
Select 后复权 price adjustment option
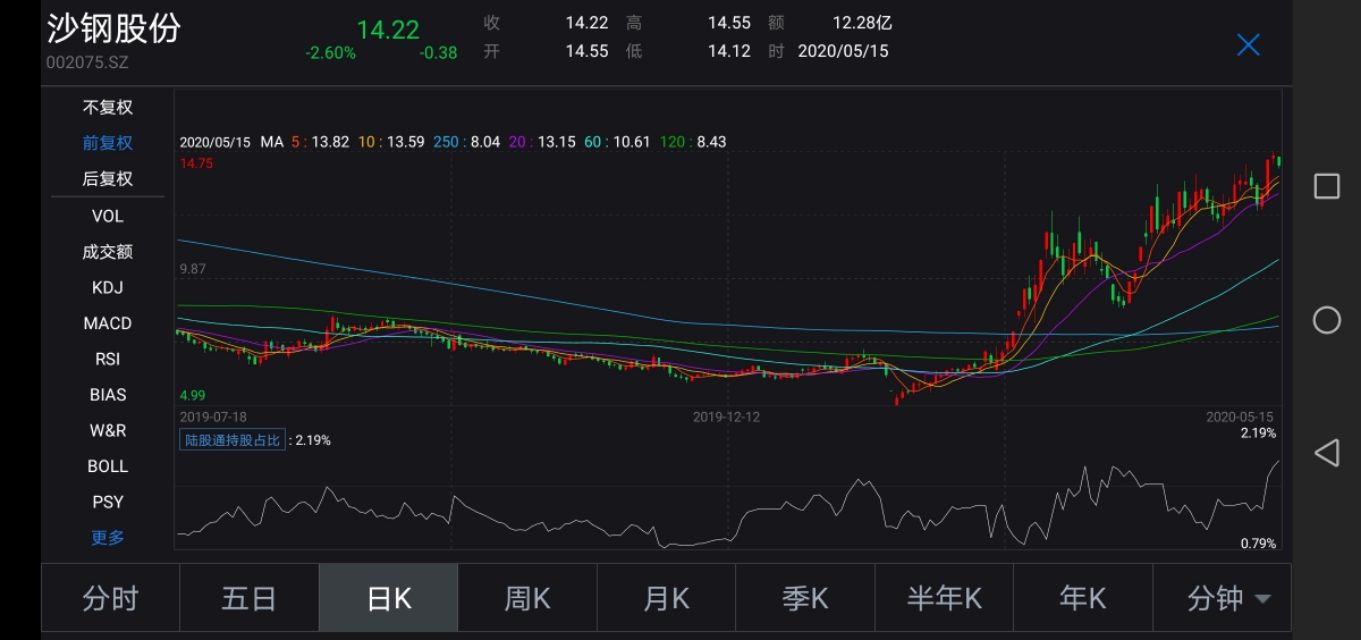point(107,179)
